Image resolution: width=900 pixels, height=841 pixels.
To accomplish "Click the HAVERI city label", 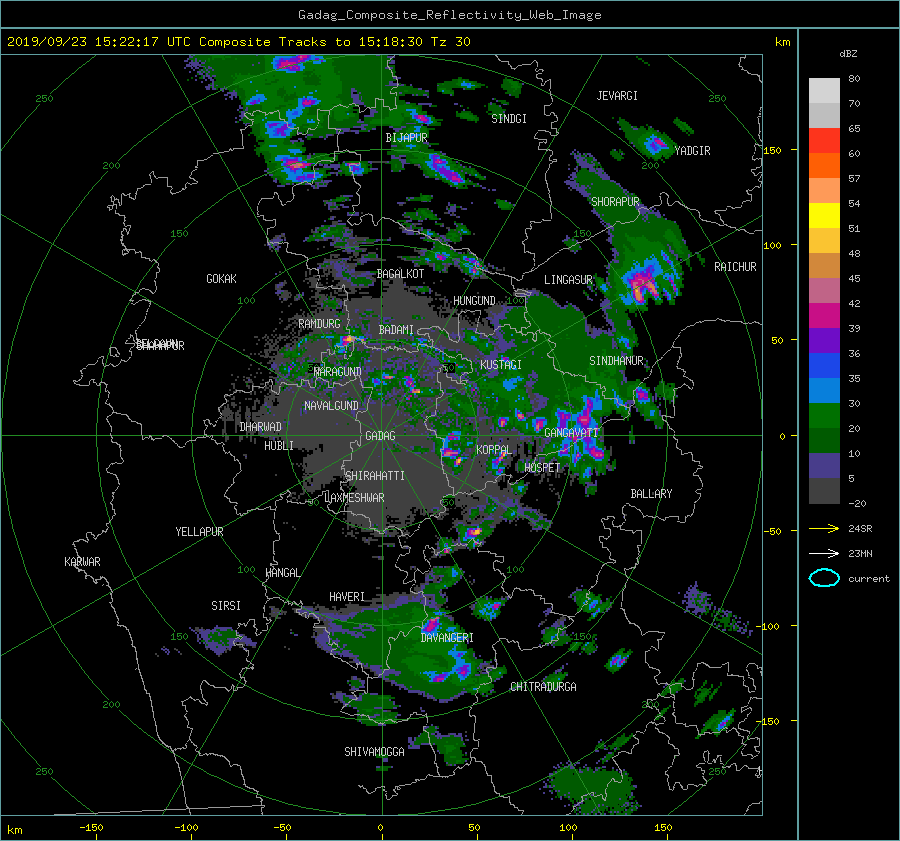I will point(347,597).
